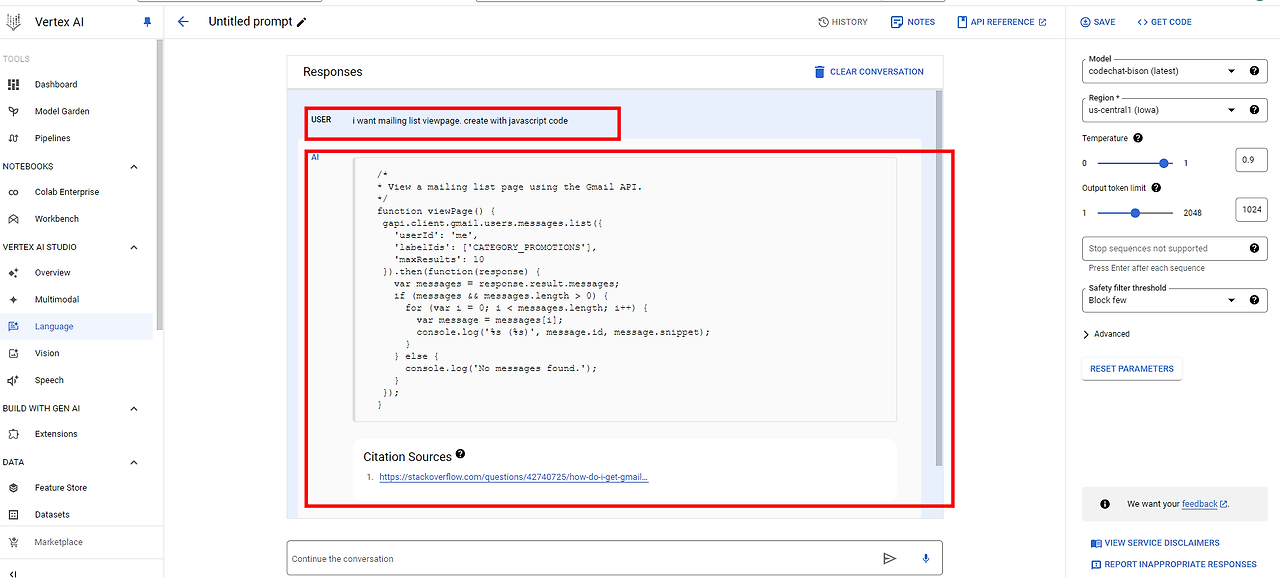
Task: Save the prompt
Action: (x=1098, y=22)
